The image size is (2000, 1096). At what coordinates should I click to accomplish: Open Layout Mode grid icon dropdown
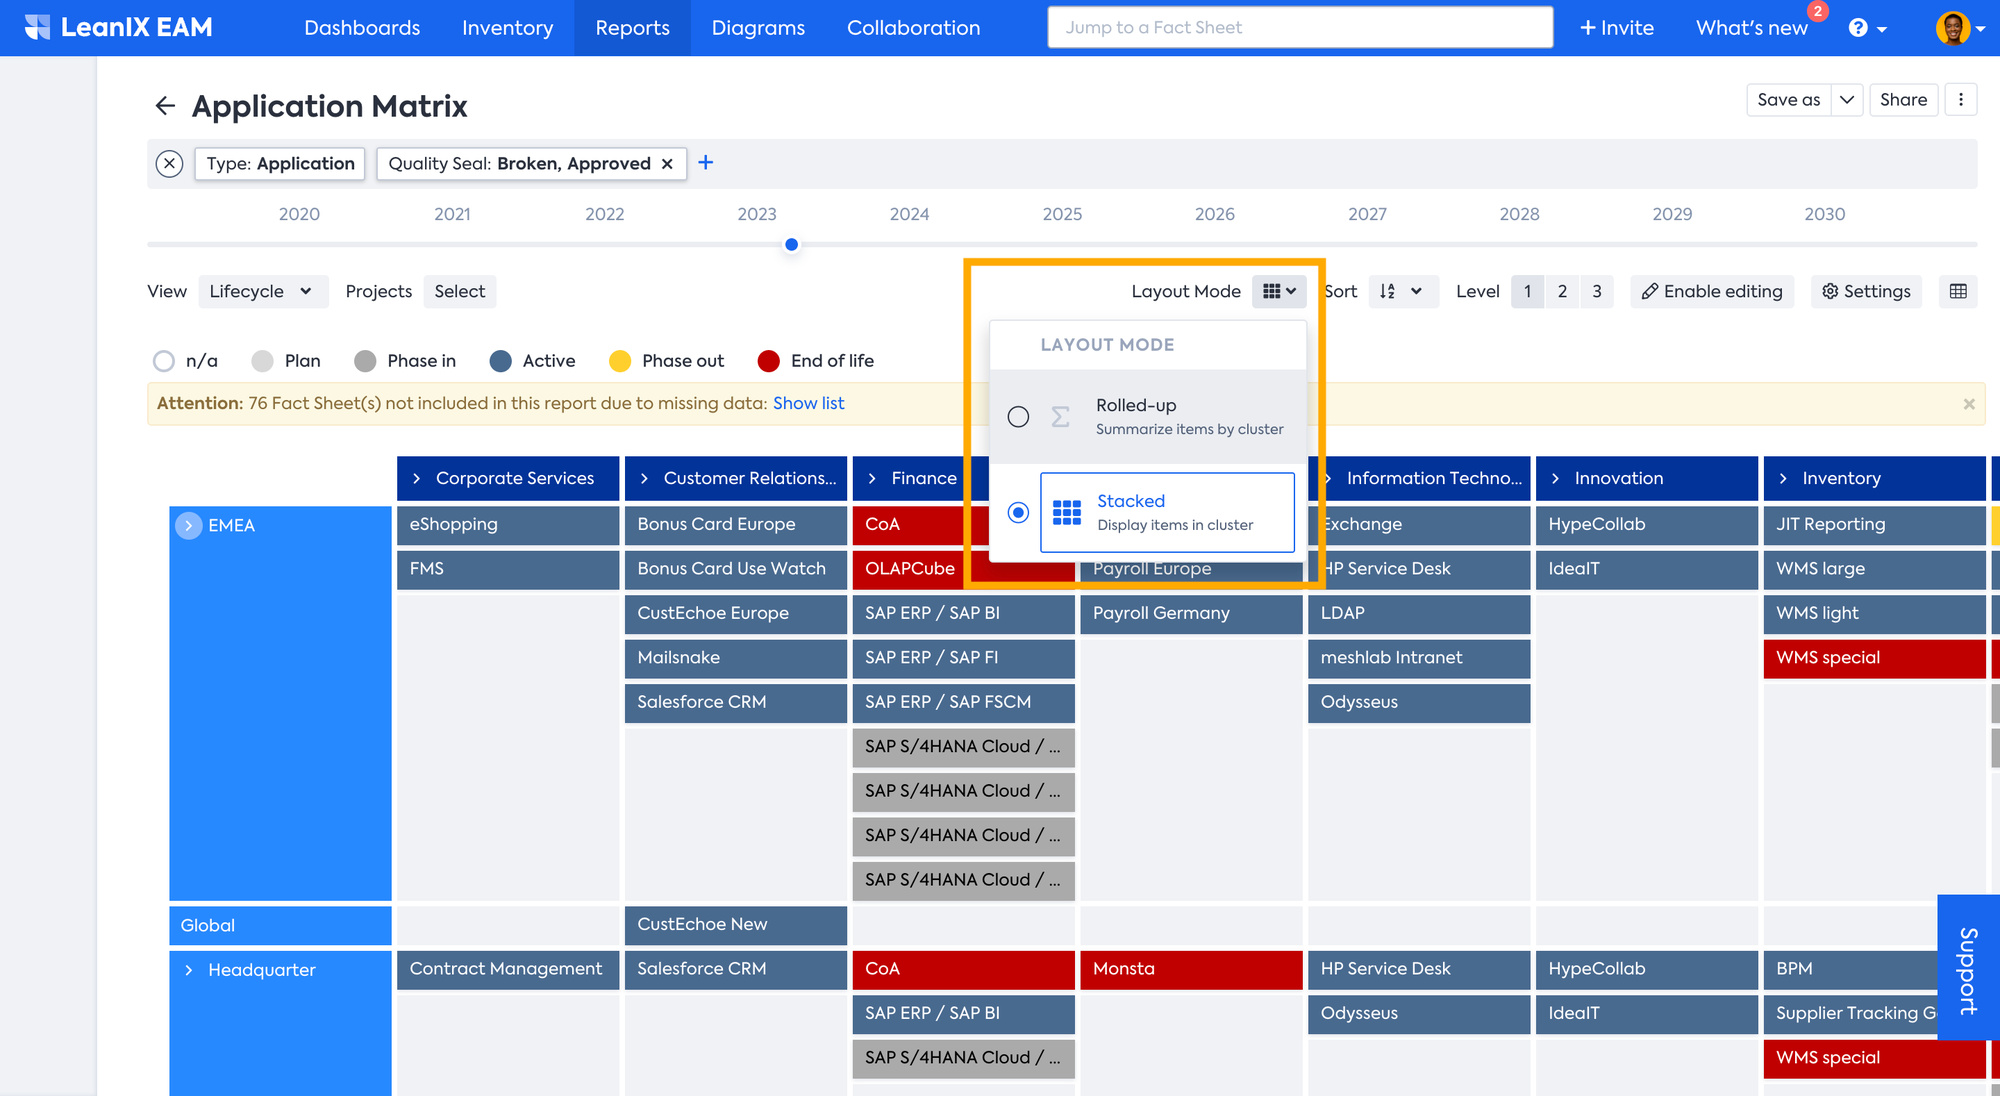[x=1279, y=292]
